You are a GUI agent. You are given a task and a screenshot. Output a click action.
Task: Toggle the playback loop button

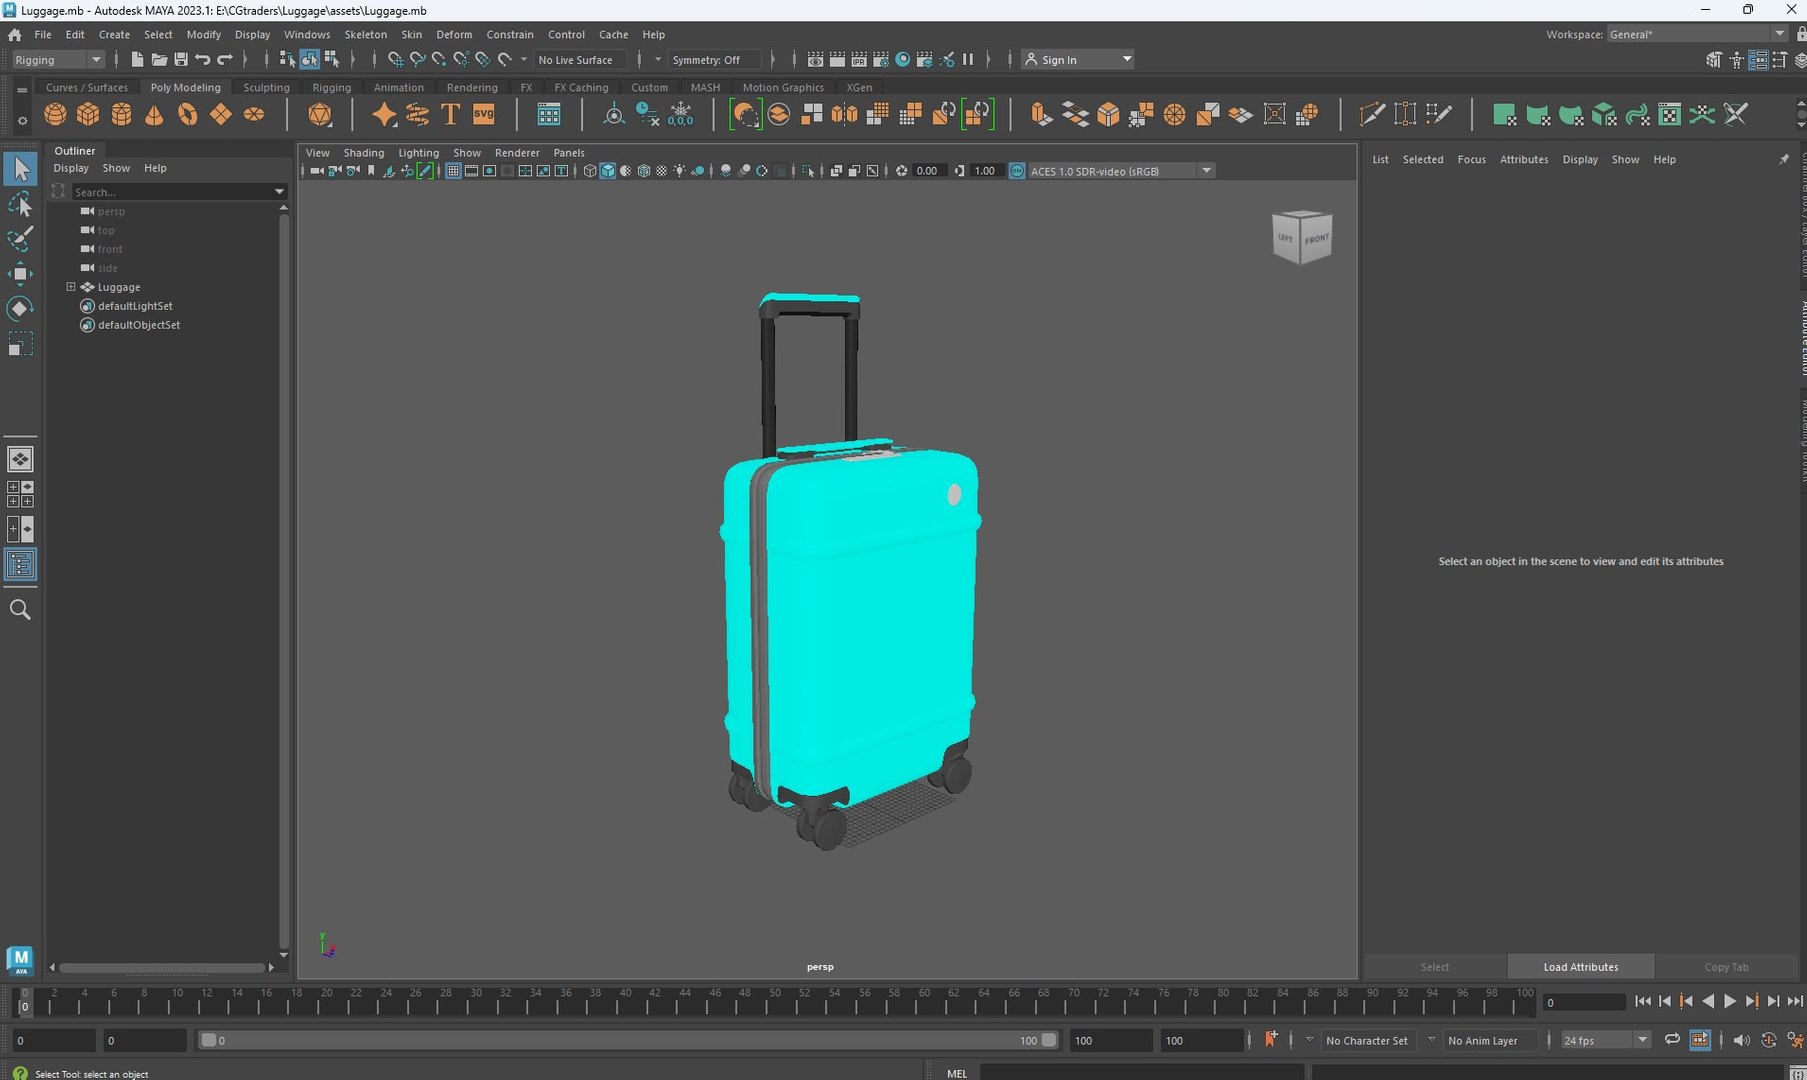pyautogui.click(x=1672, y=1040)
